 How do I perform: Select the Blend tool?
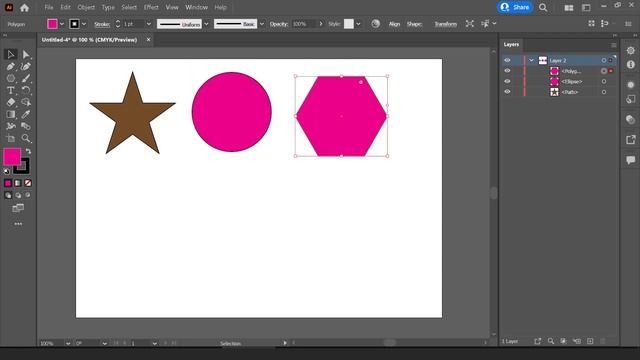pos(26,126)
